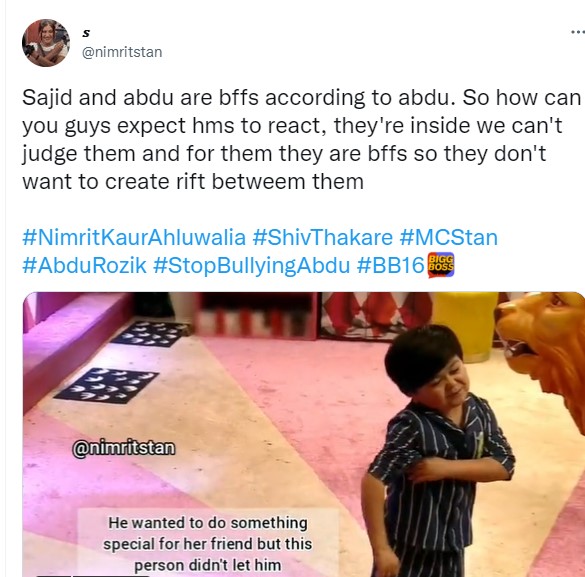Click the Bigg Boss emoji after #BB16
The width and height of the screenshot is (585, 577).
click(441, 265)
